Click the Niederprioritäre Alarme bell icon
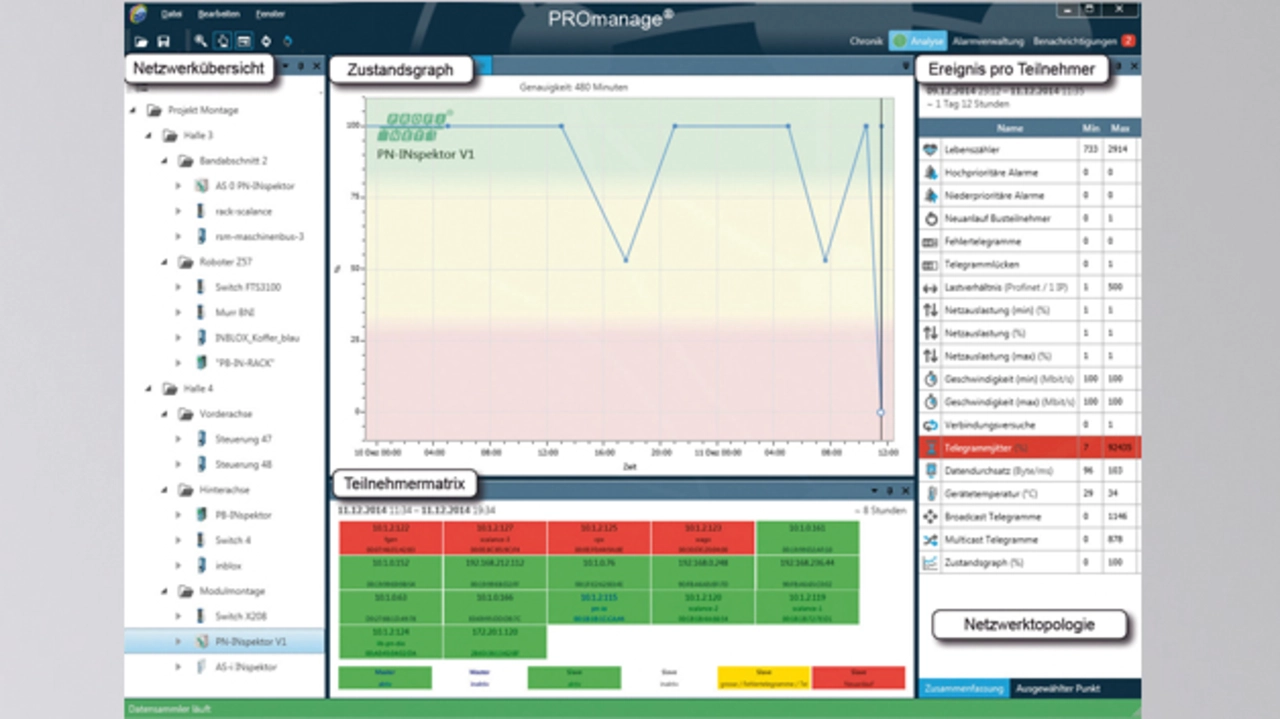 (930, 195)
